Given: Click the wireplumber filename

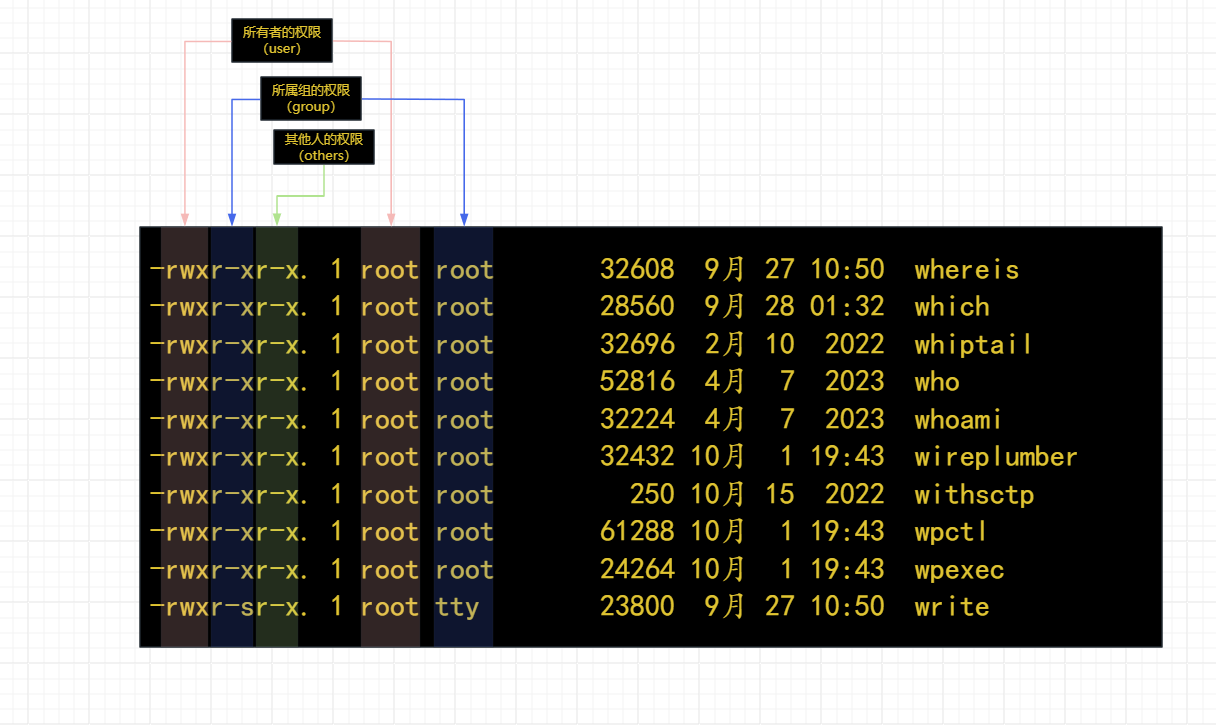Looking at the screenshot, I should pos(995,457).
